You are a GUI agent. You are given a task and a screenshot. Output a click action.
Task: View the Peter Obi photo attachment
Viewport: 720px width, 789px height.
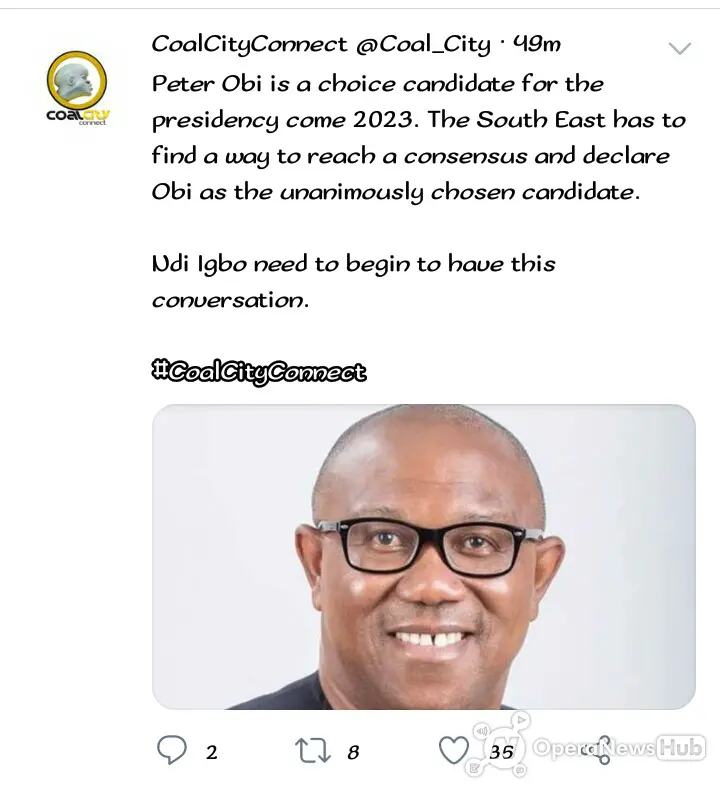point(424,557)
